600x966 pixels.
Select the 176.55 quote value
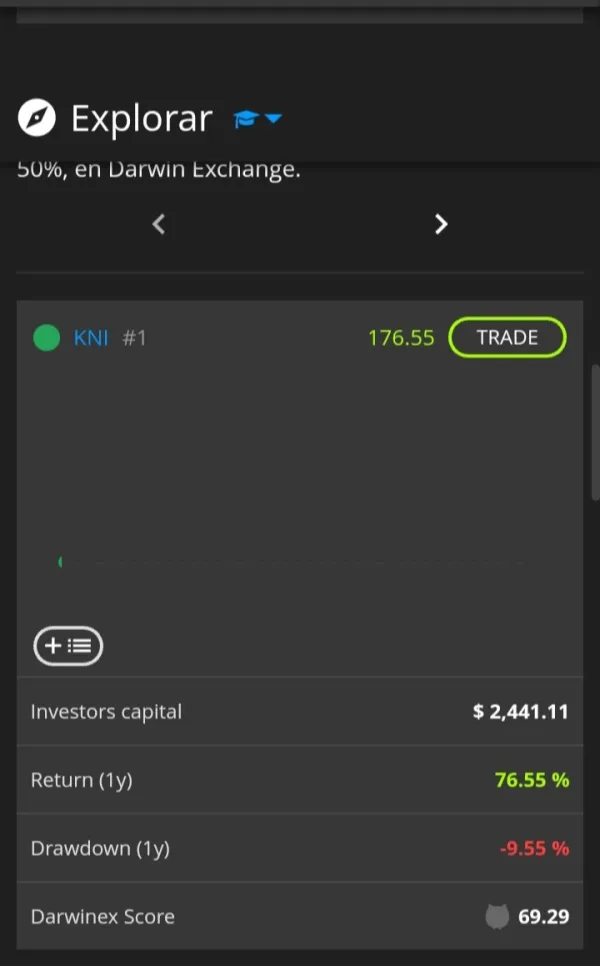click(401, 338)
